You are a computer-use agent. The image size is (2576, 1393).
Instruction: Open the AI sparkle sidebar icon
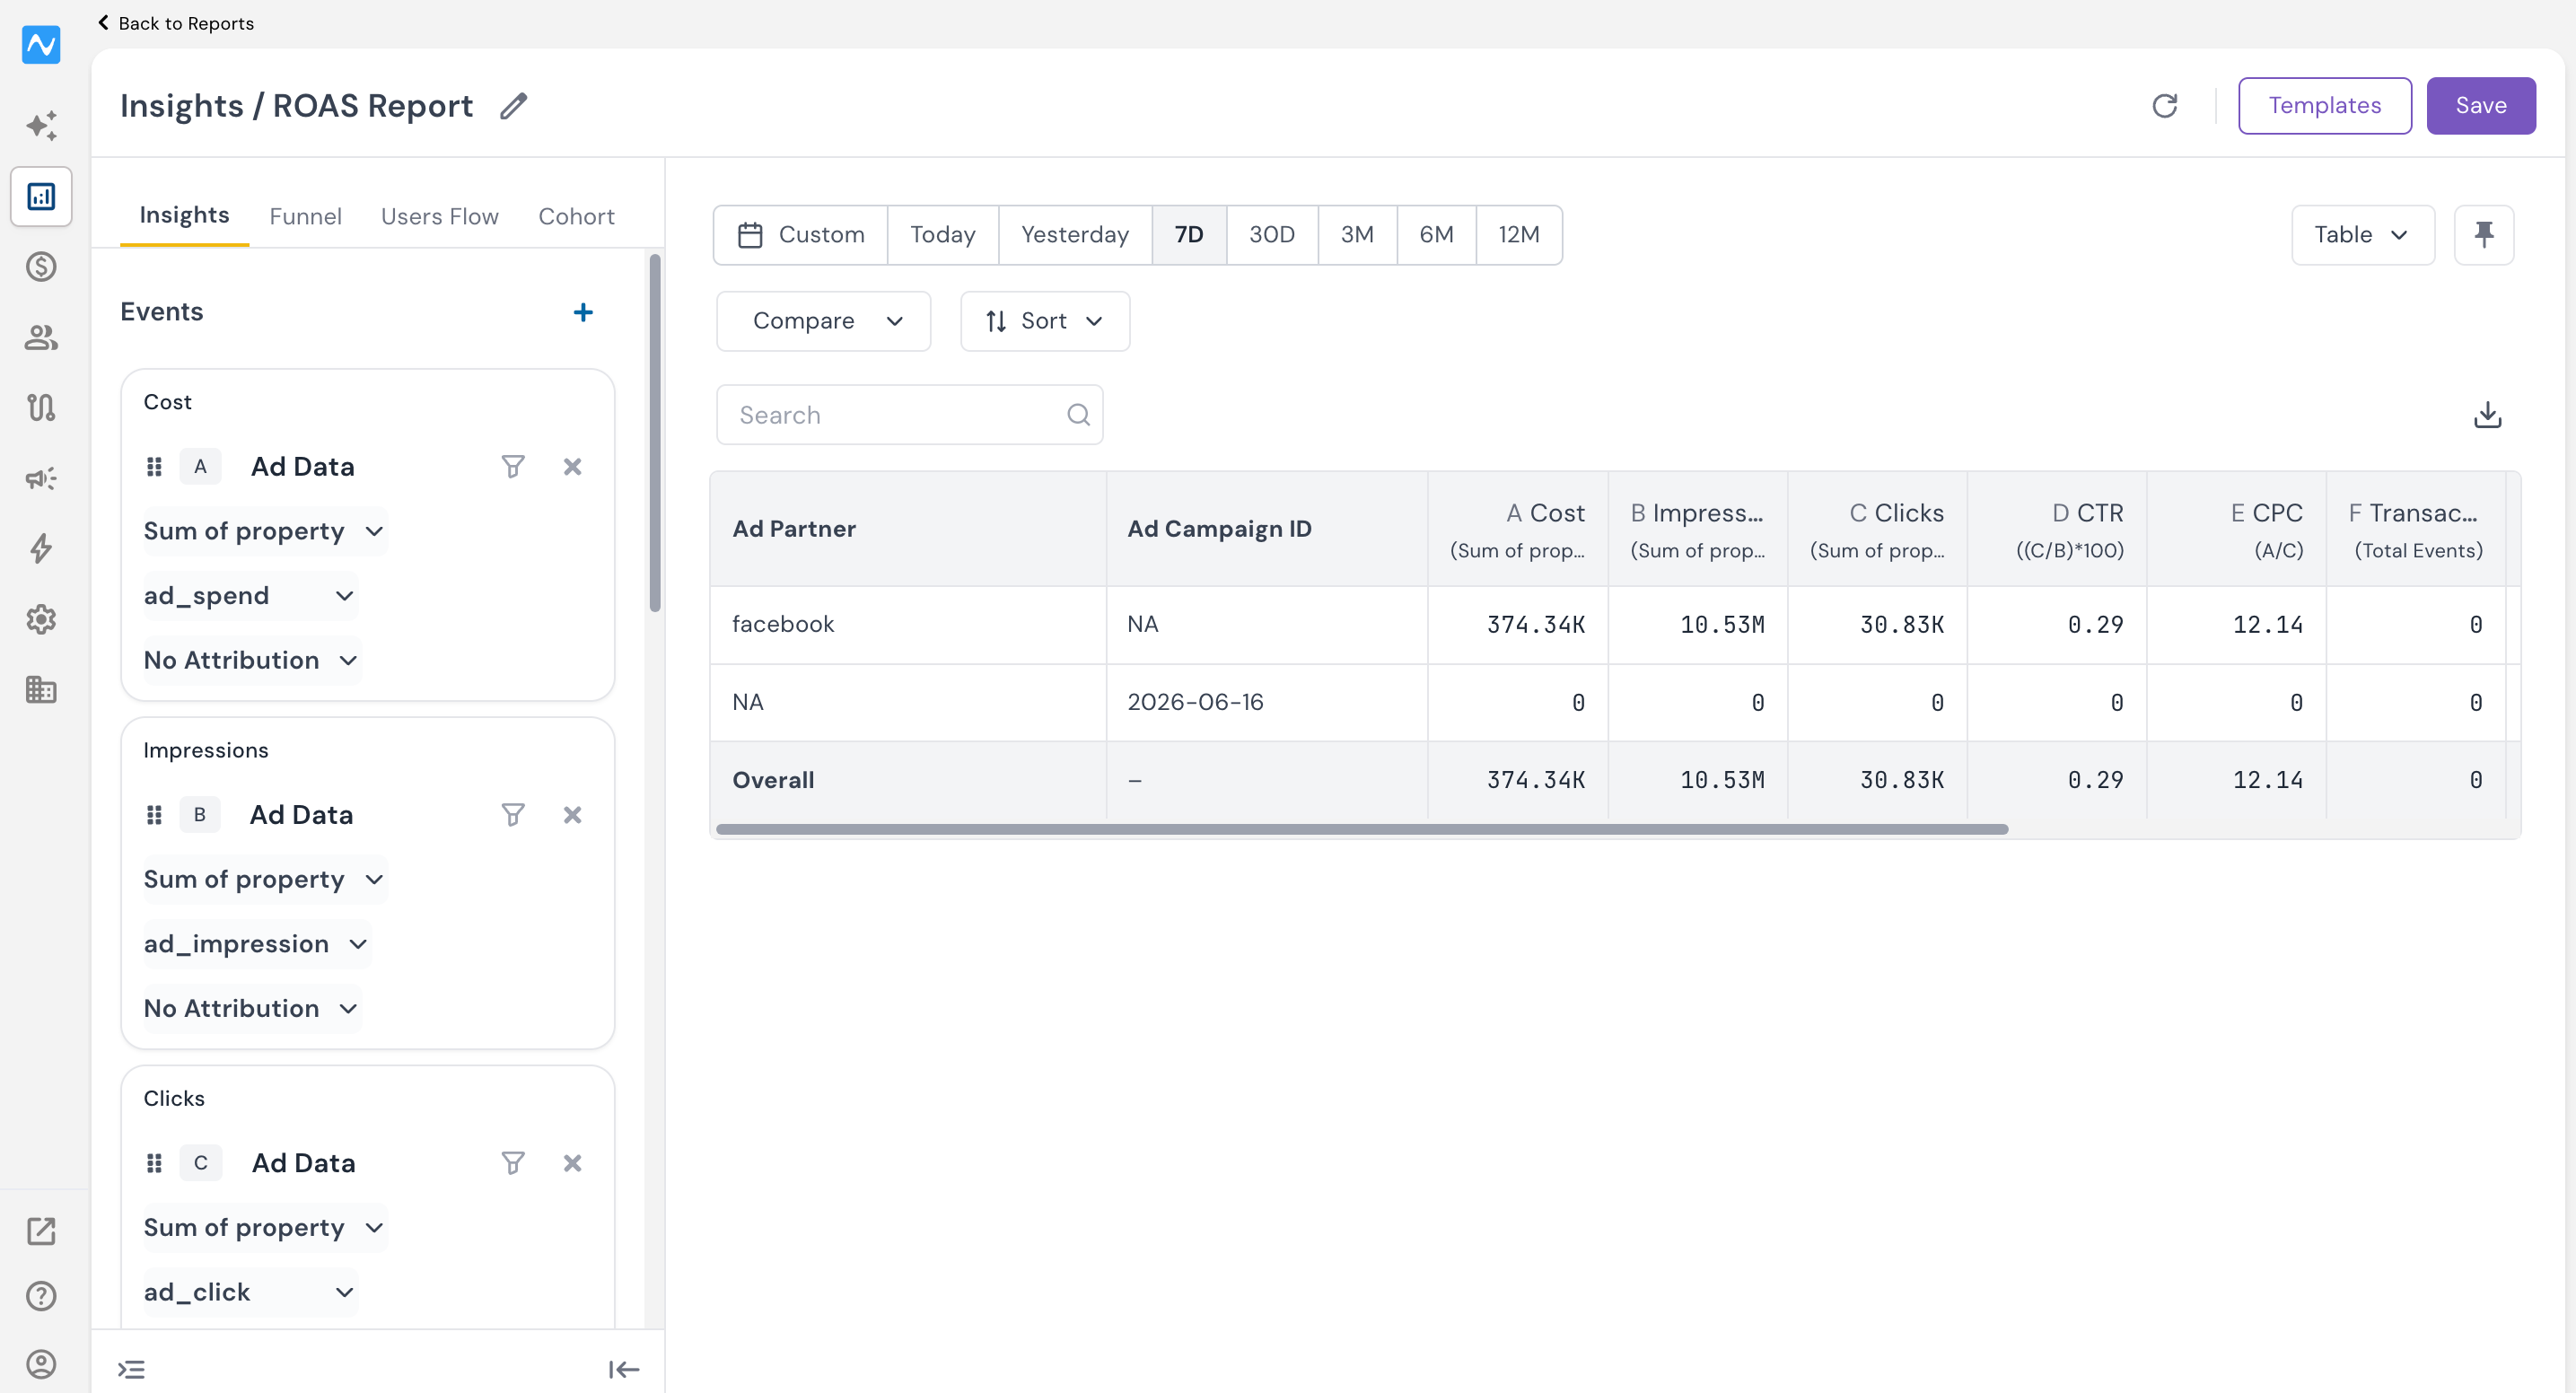(x=41, y=126)
